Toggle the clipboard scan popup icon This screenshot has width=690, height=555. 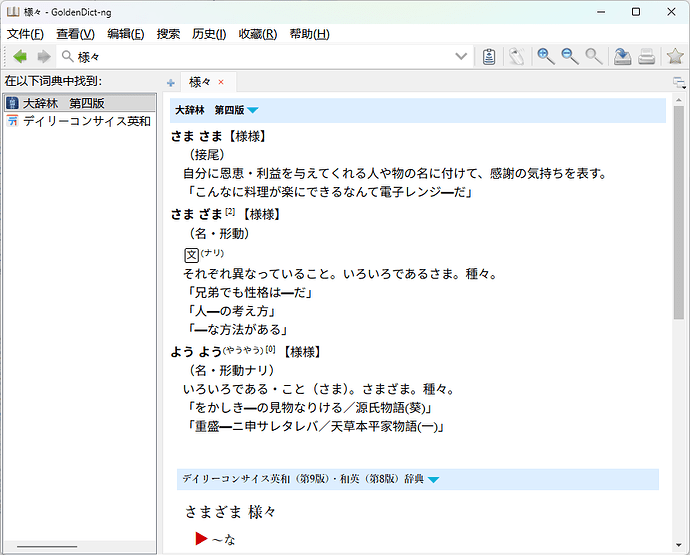point(489,56)
